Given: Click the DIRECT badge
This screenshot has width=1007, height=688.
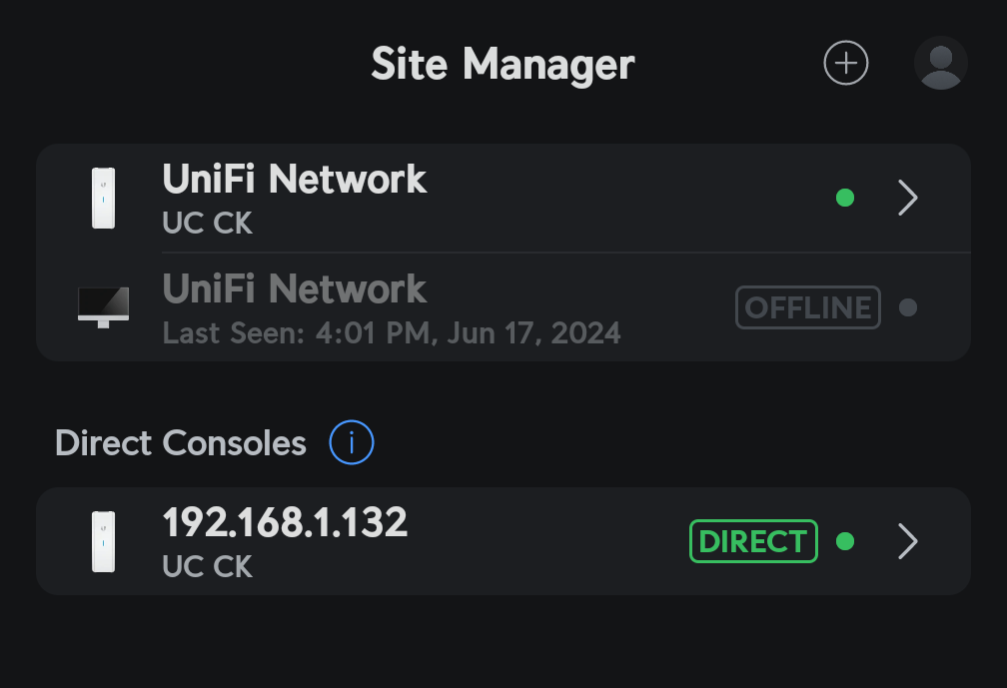Looking at the screenshot, I should pos(753,542).
